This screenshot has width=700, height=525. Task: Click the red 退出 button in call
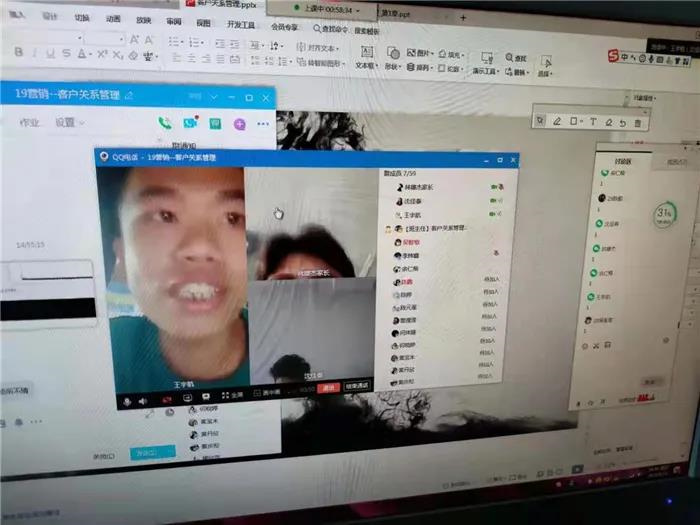tap(330, 386)
